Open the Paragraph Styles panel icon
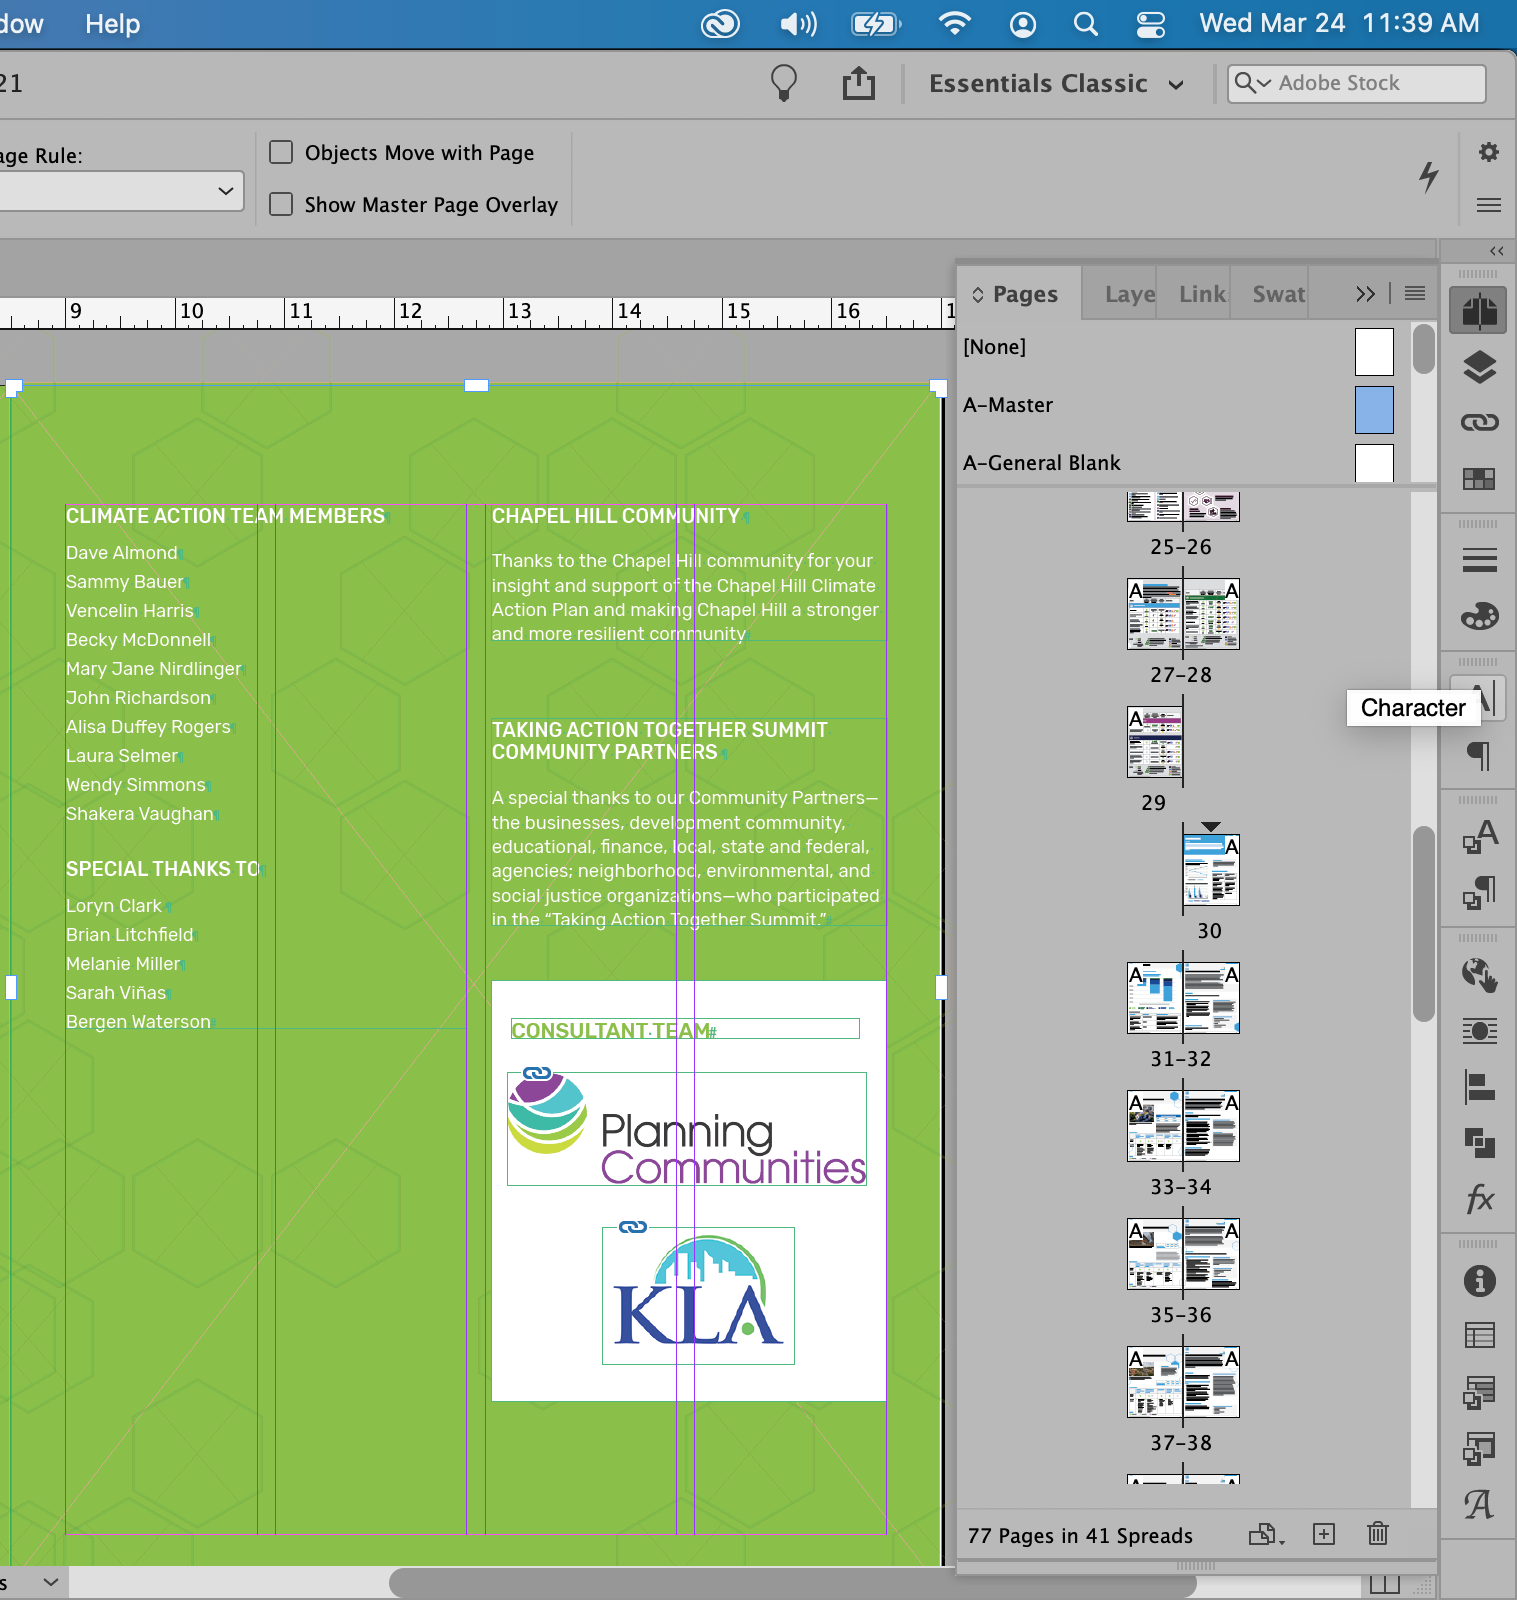1517x1600 pixels. 1479,892
